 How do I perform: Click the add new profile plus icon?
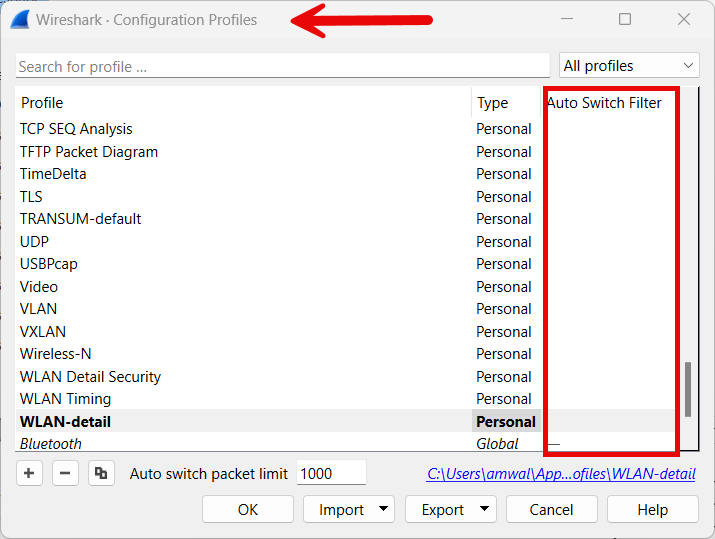(x=29, y=473)
